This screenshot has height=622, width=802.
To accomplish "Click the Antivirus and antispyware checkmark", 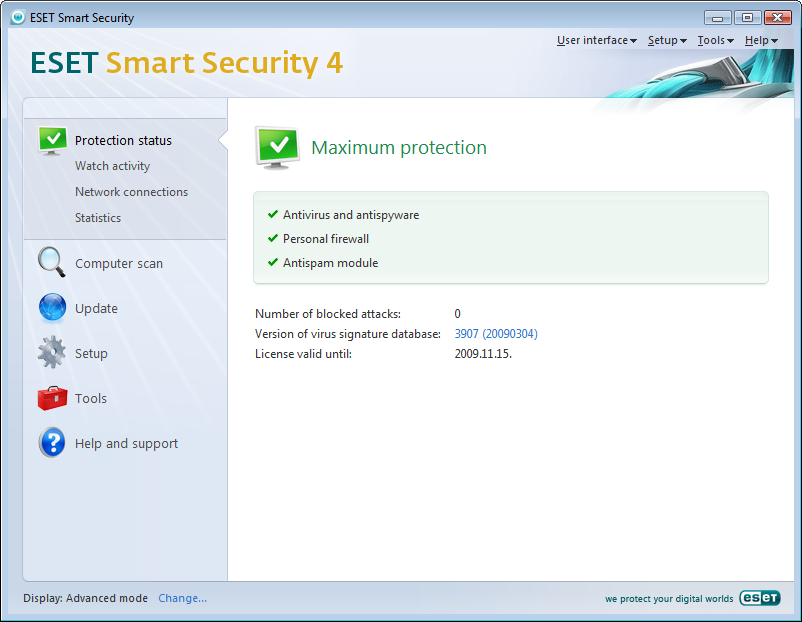I will 273,214.
